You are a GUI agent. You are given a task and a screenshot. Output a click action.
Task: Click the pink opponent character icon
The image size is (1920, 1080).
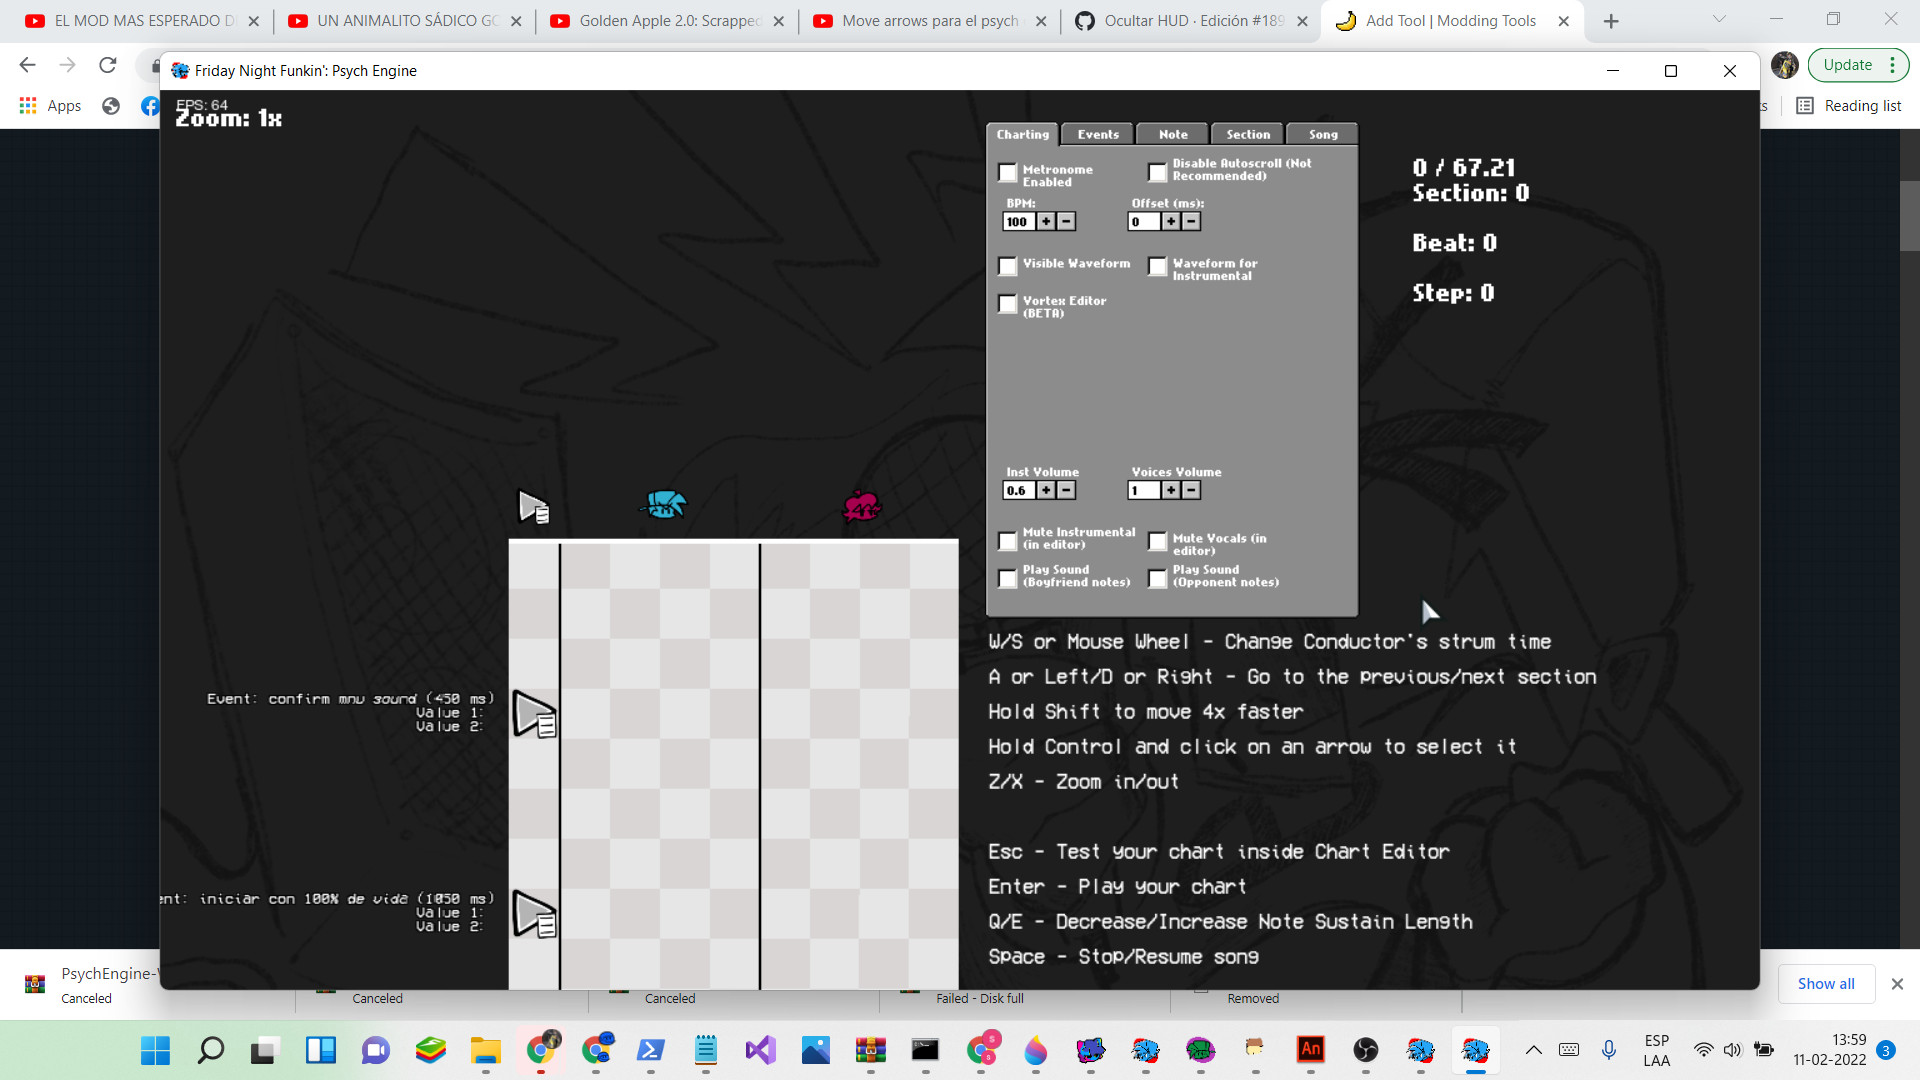pos(861,507)
